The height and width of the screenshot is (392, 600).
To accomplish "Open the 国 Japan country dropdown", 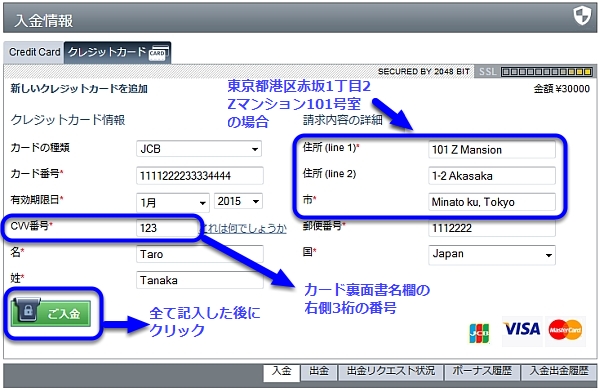I will (x=492, y=254).
